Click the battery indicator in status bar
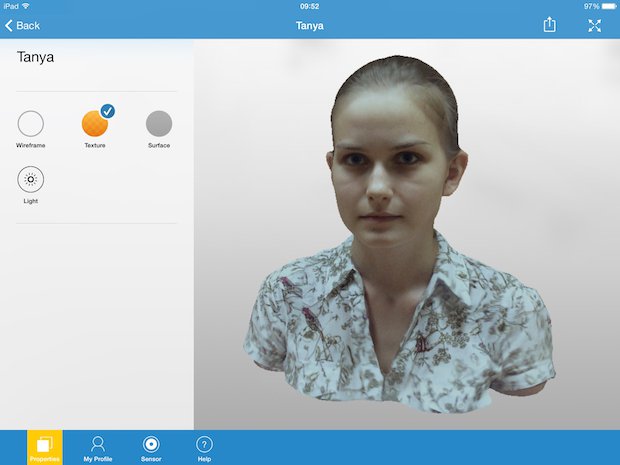The width and height of the screenshot is (620, 465). pos(607,6)
